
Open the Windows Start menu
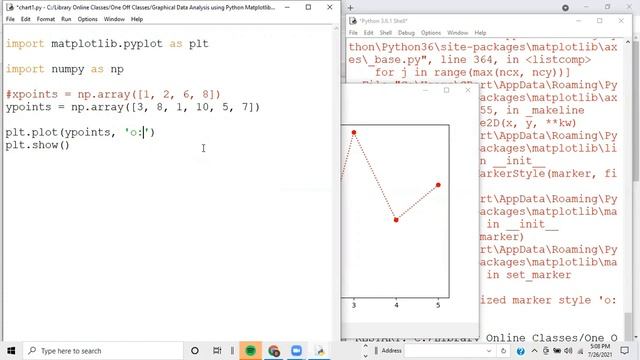click(11, 351)
